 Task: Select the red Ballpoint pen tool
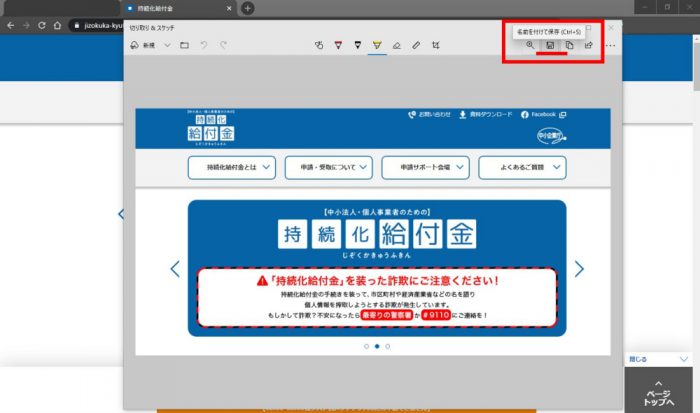tap(338, 45)
